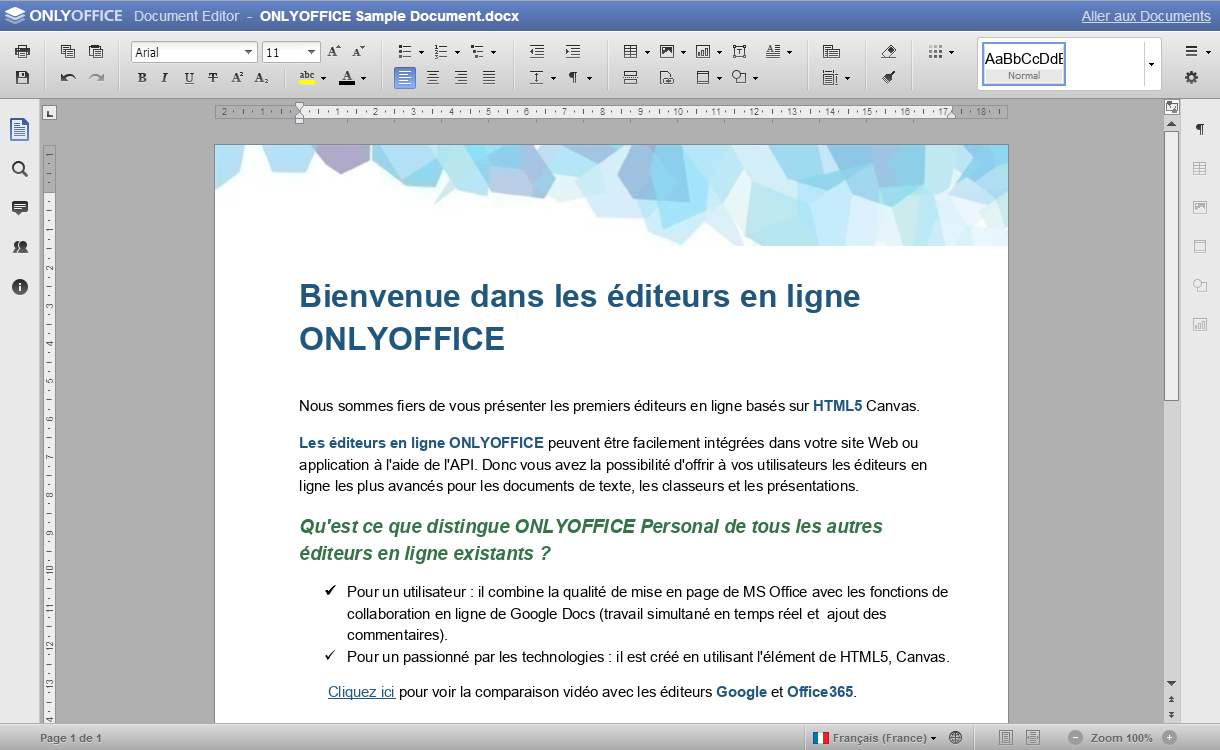
Task: Justify the paragraph text
Action: [x=489, y=77]
